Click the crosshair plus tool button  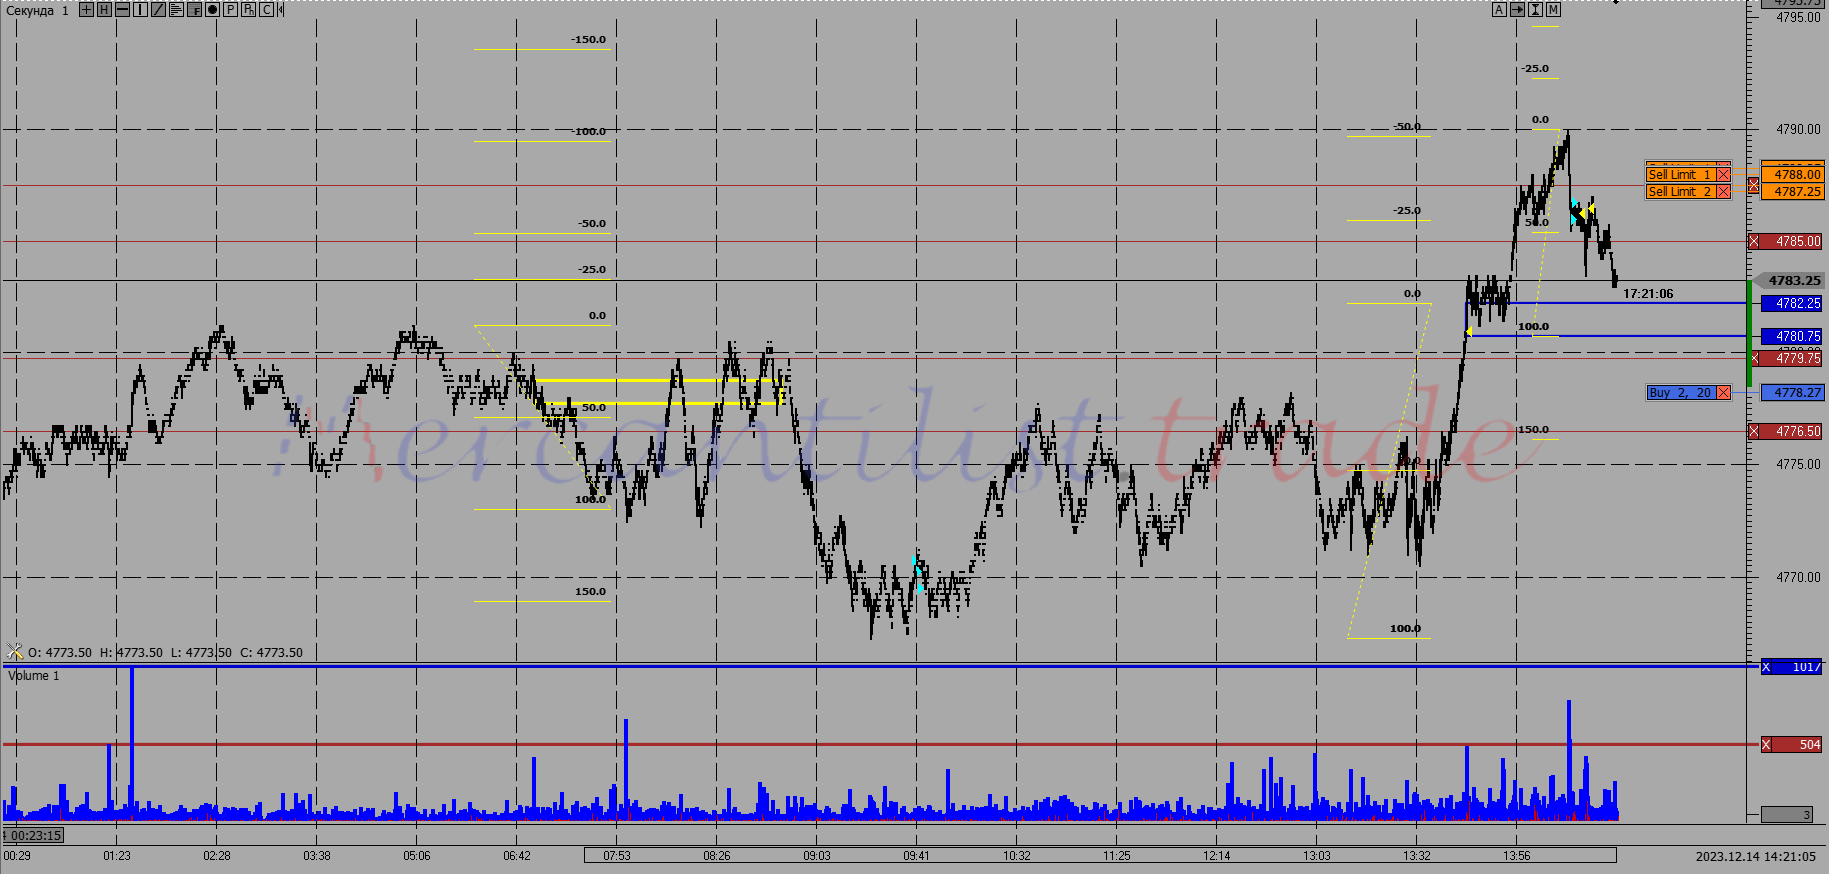(86, 10)
